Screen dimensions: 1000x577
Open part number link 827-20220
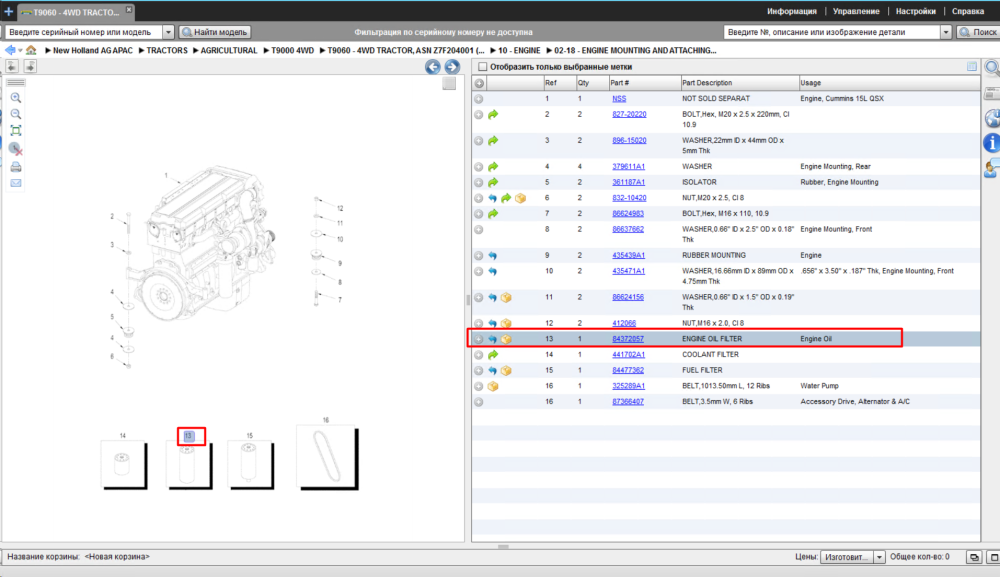[629, 114]
